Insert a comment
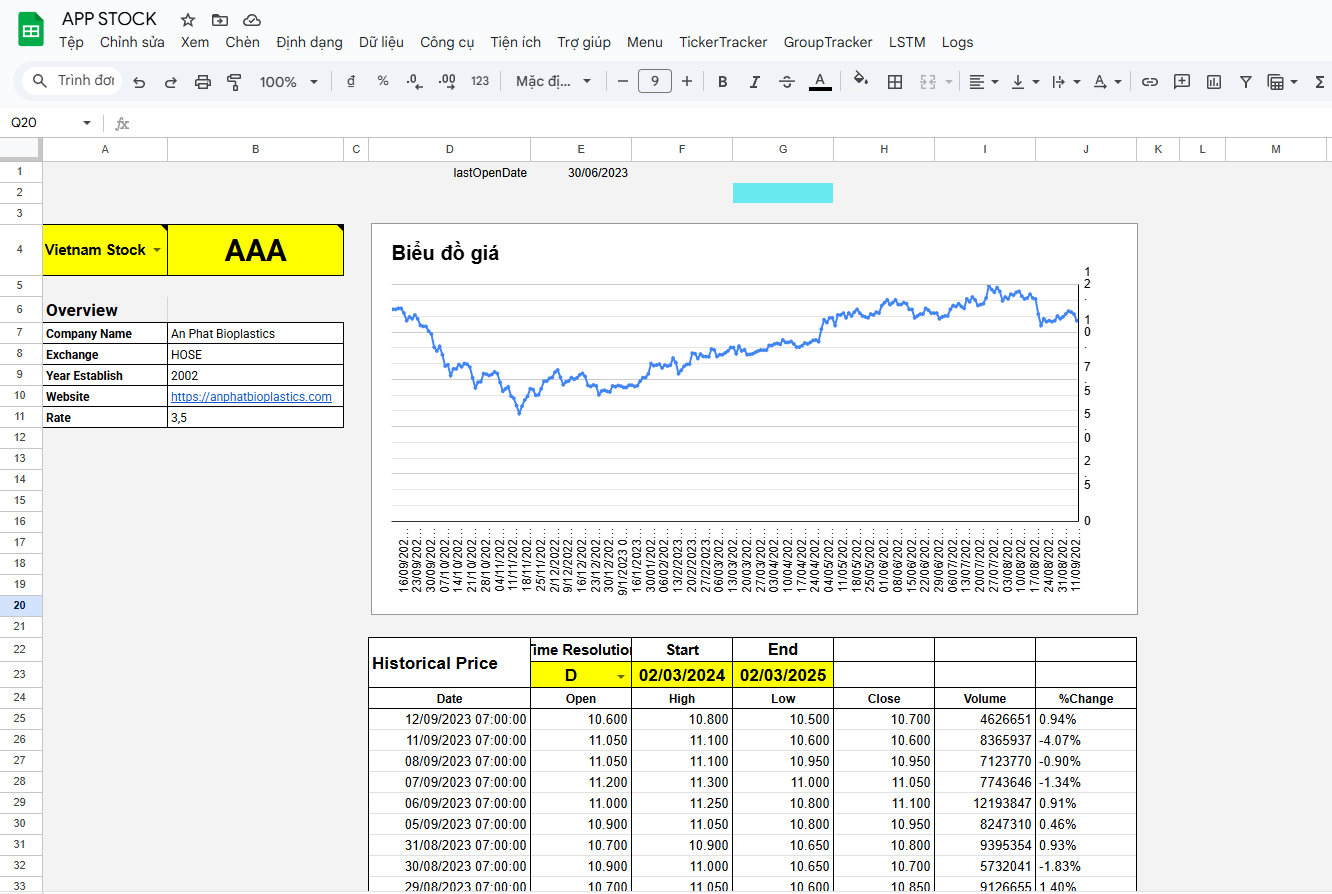1332x894 pixels. [x=1182, y=82]
